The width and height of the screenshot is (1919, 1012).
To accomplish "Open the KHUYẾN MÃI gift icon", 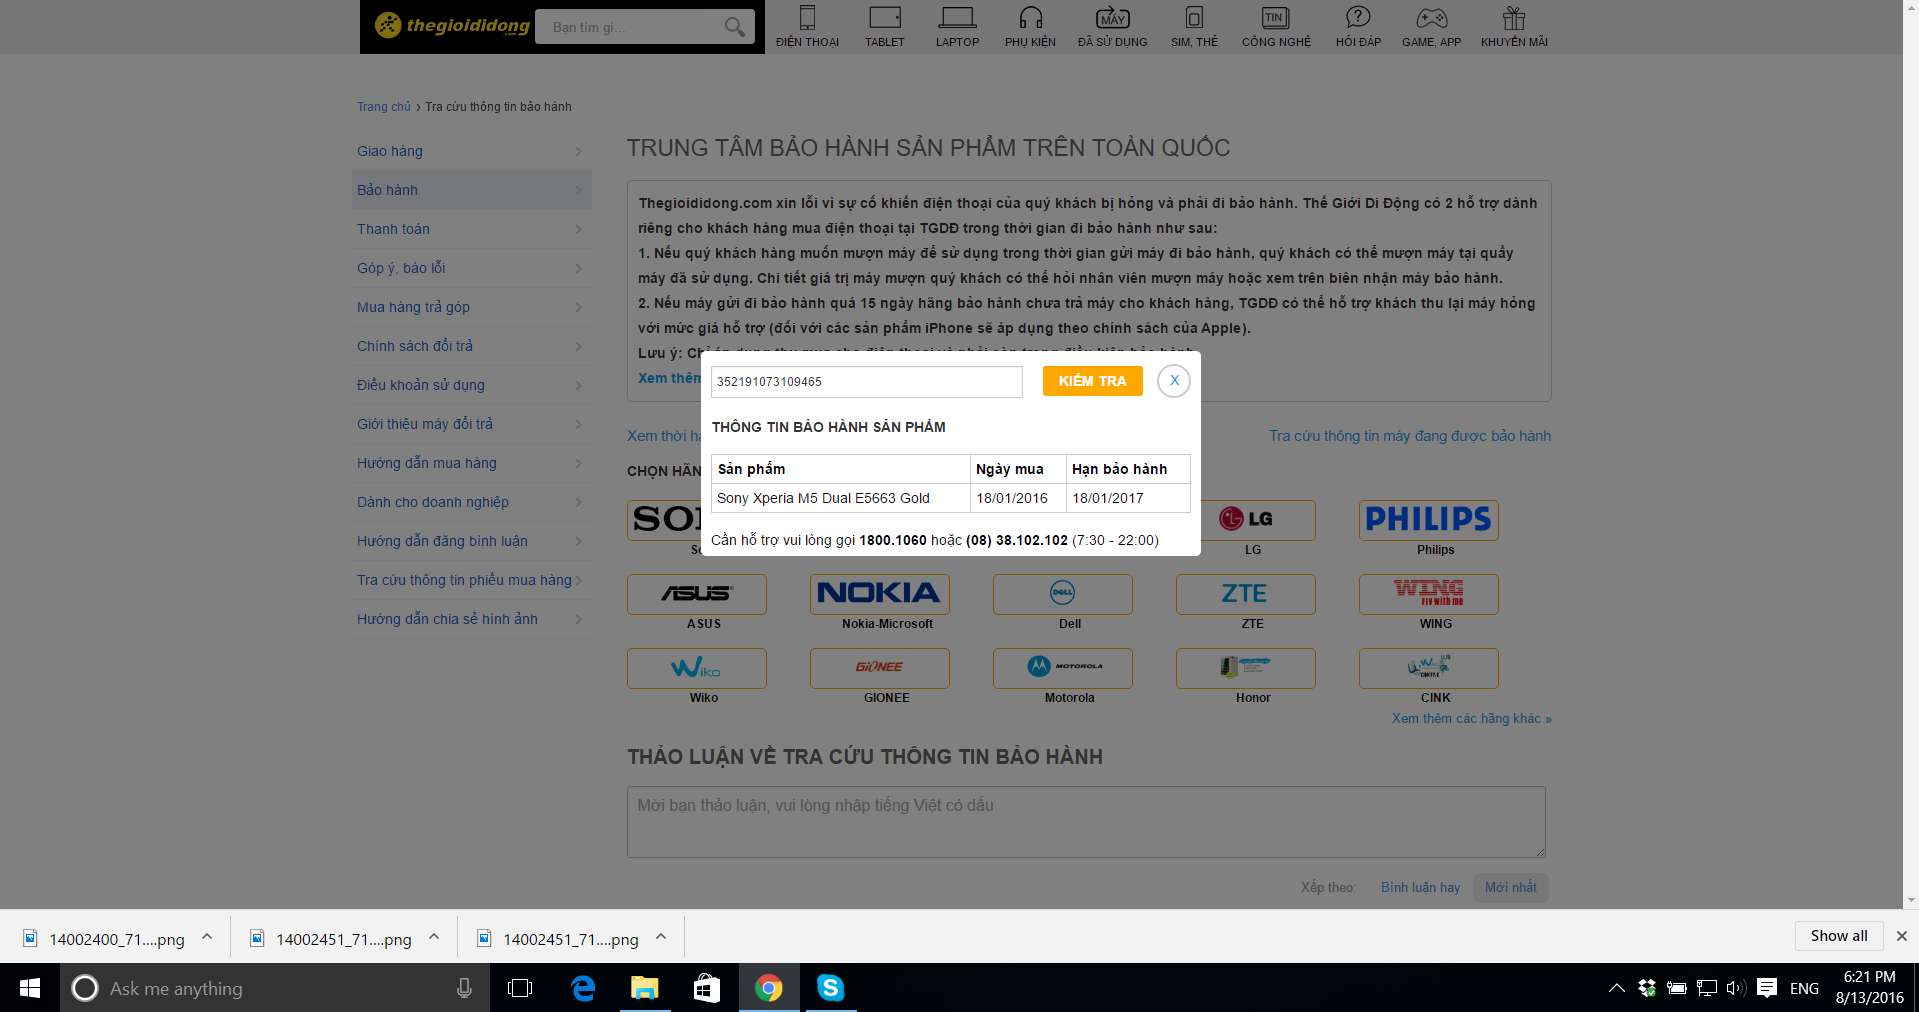I will pyautogui.click(x=1514, y=27).
